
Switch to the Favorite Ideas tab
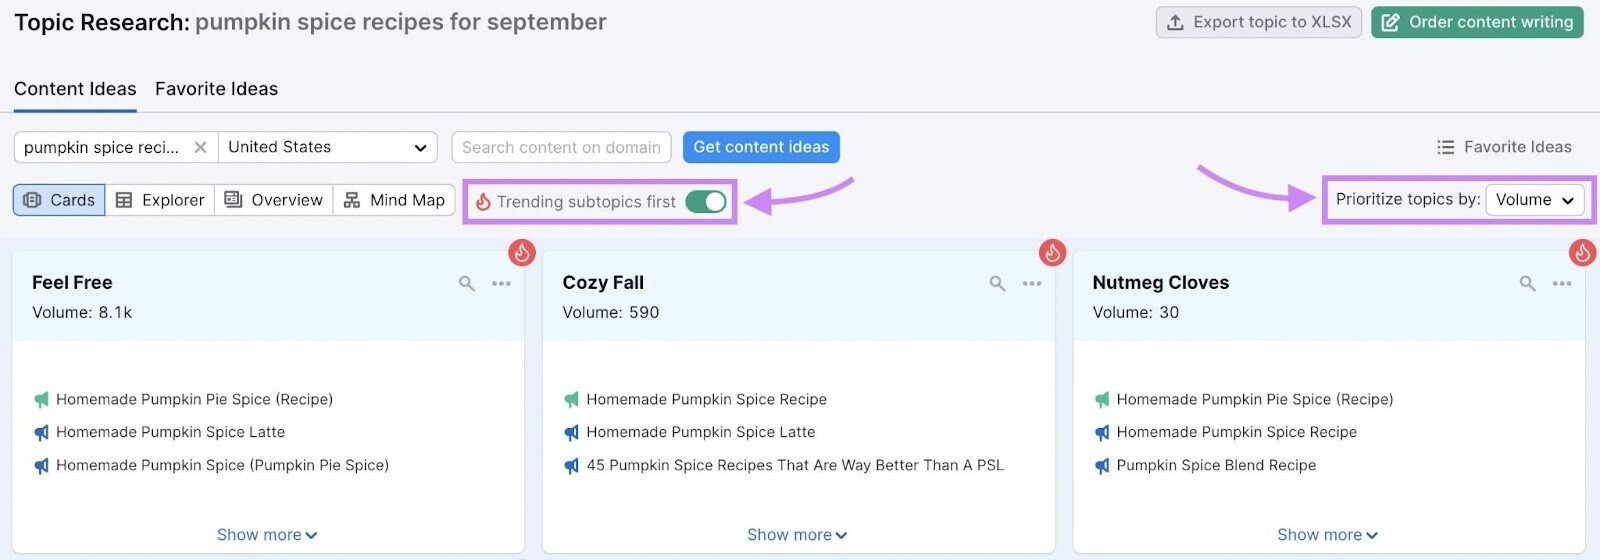[x=216, y=89]
